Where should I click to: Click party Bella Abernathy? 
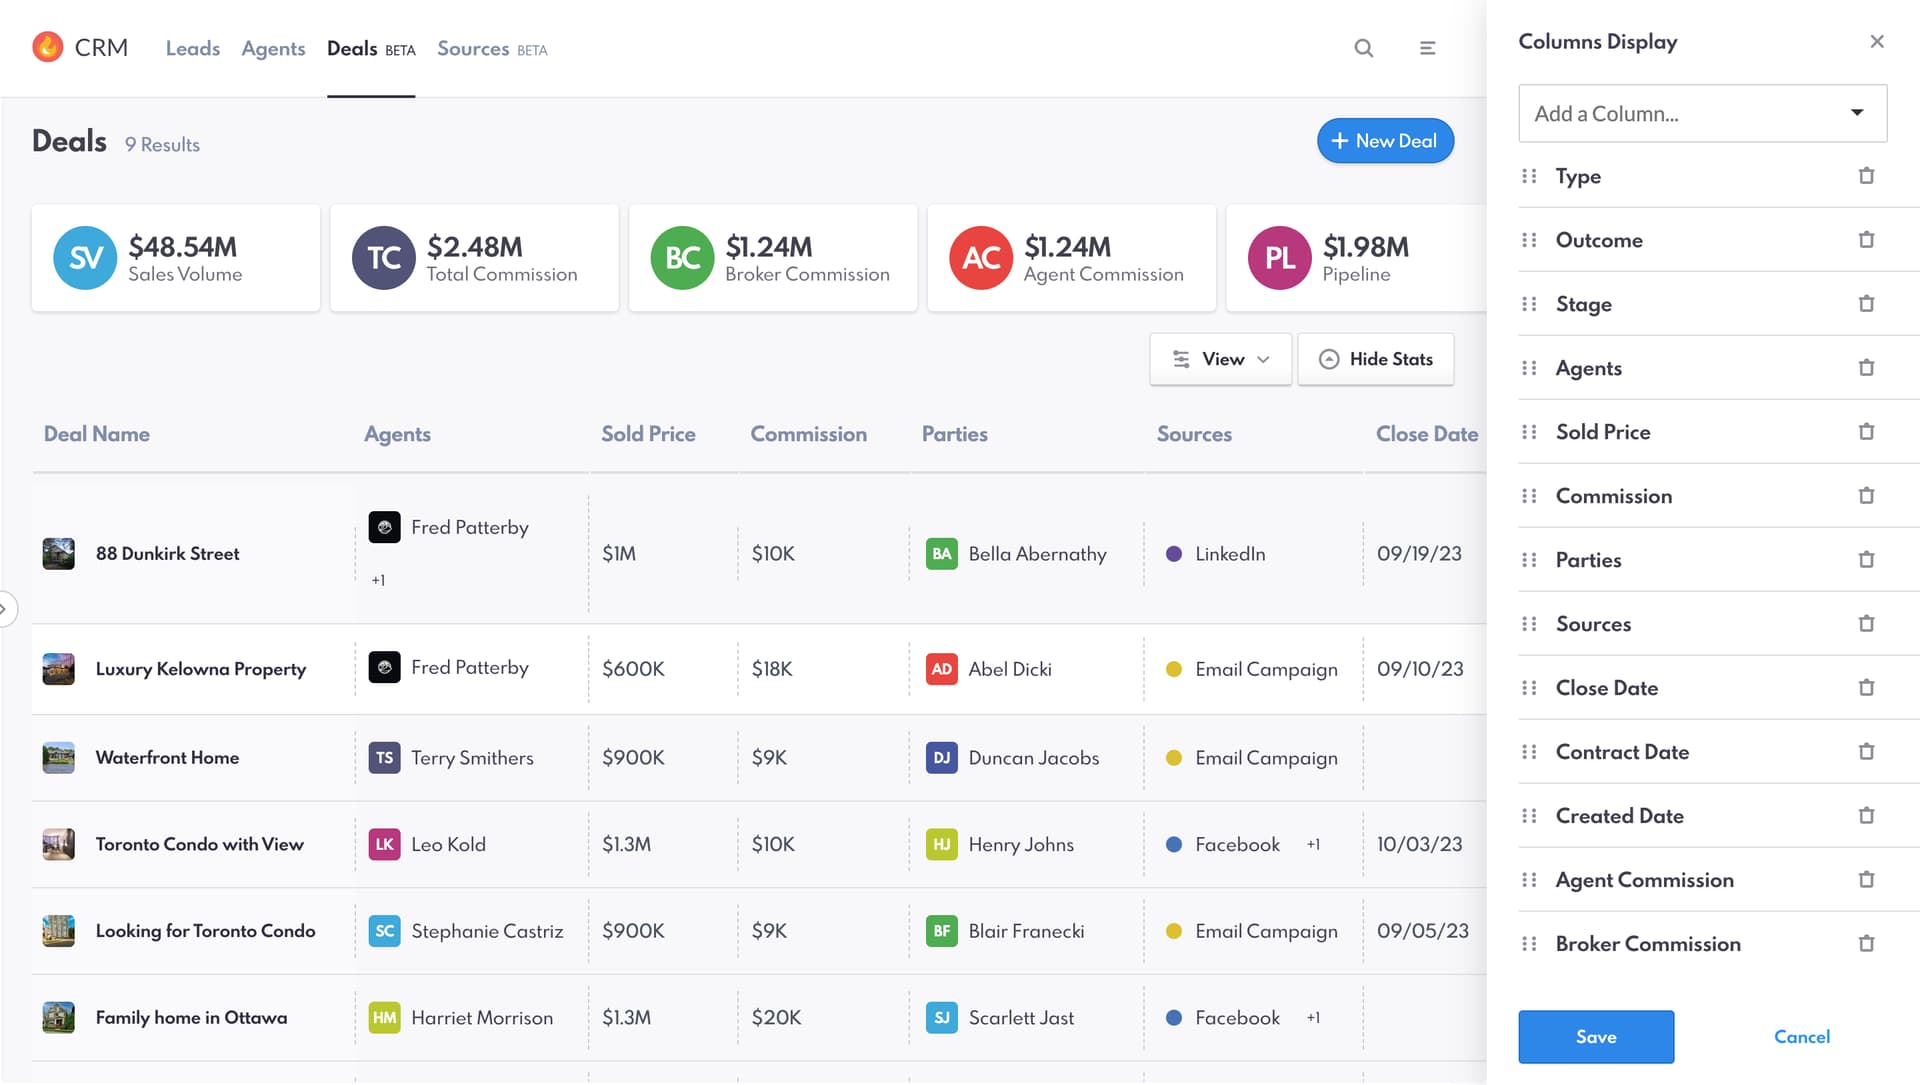tap(1037, 554)
